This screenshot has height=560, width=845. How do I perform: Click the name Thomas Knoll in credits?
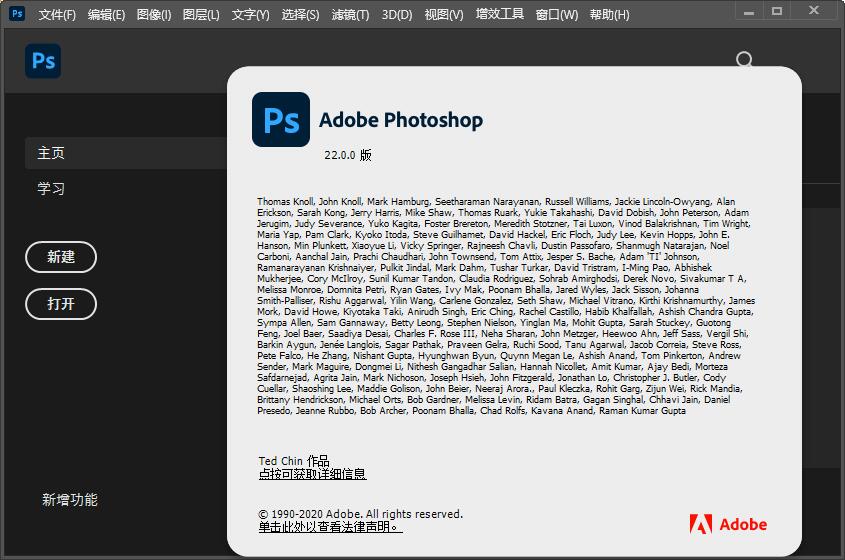click(286, 202)
